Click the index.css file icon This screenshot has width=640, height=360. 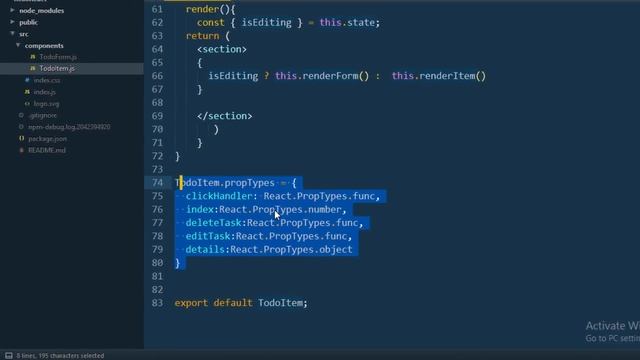[x=27, y=80]
